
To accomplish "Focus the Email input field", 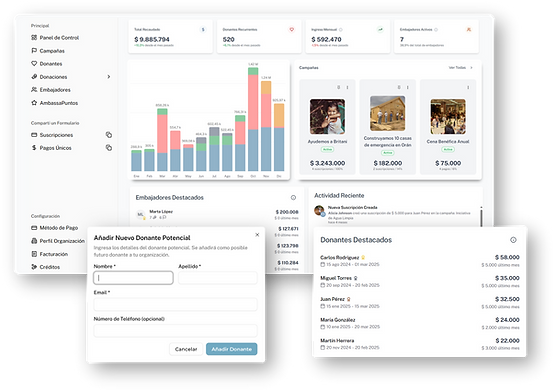I will 176,304.
